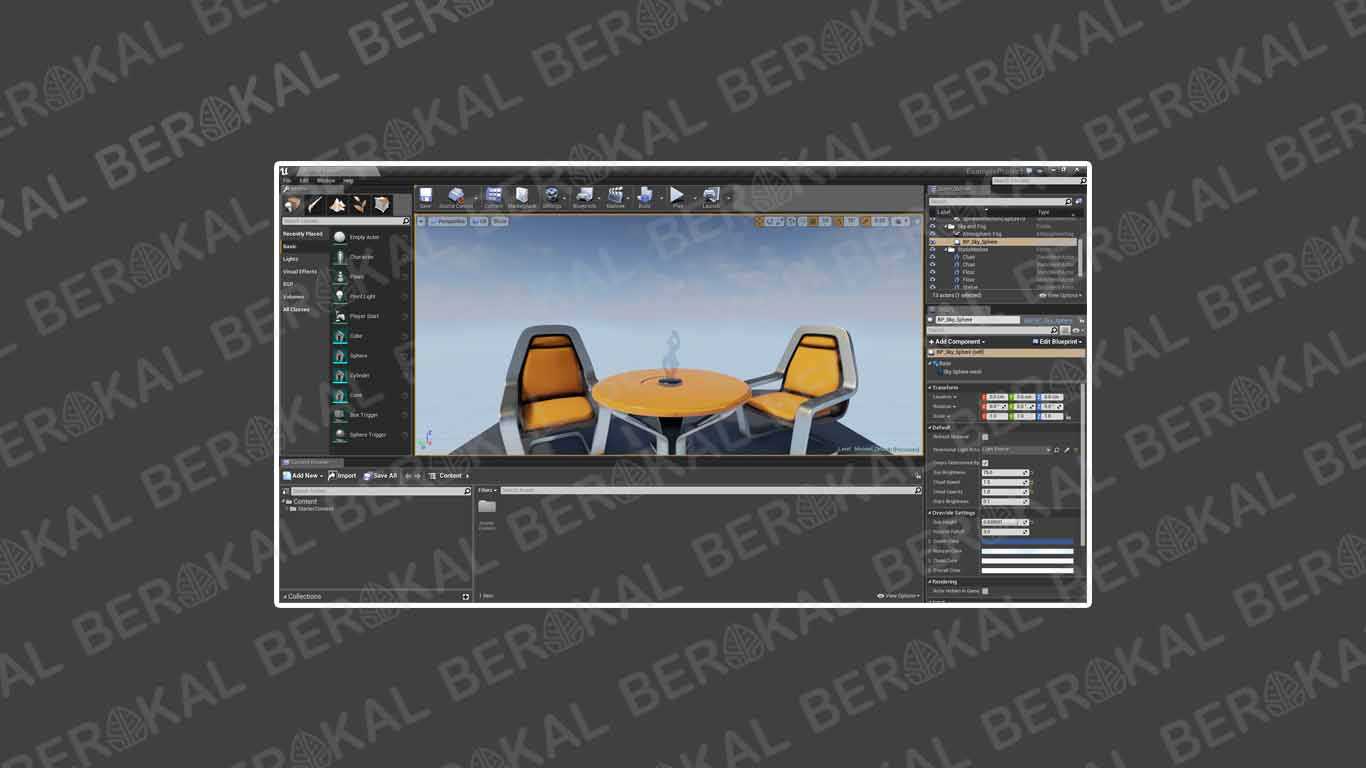Open the Perspective viewport dropdown
The width and height of the screenshot is (1366, 768).
[446, 221]
